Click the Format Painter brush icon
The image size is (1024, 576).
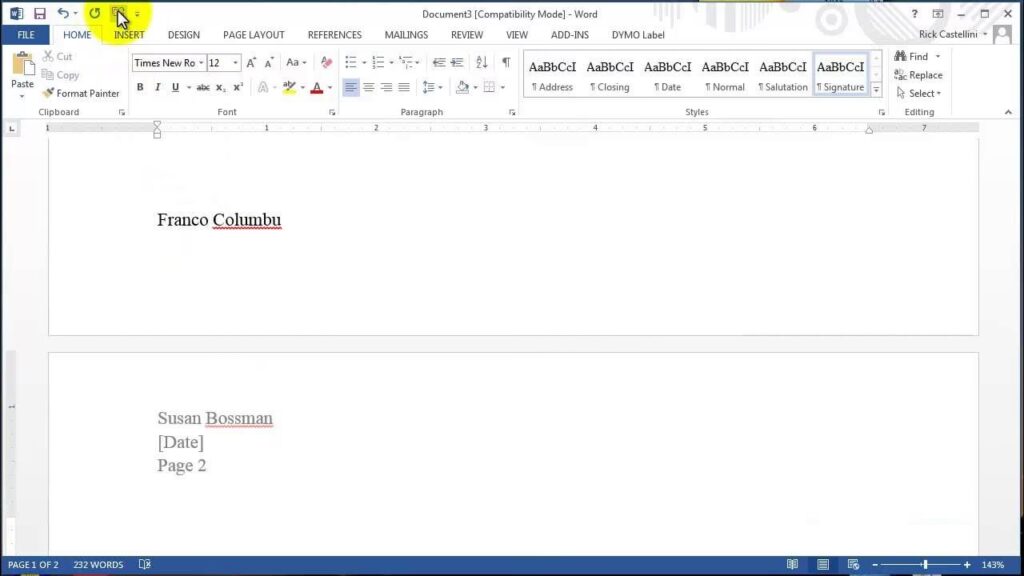pyautogui.click(x=48, y=93)
